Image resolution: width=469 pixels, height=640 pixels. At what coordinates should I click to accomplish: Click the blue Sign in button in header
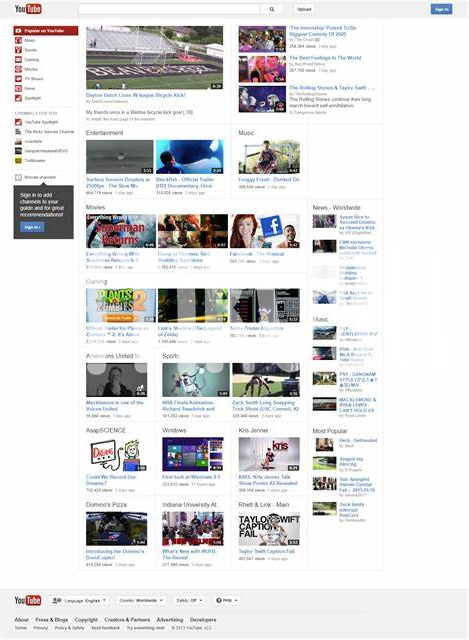click(441, 9)
